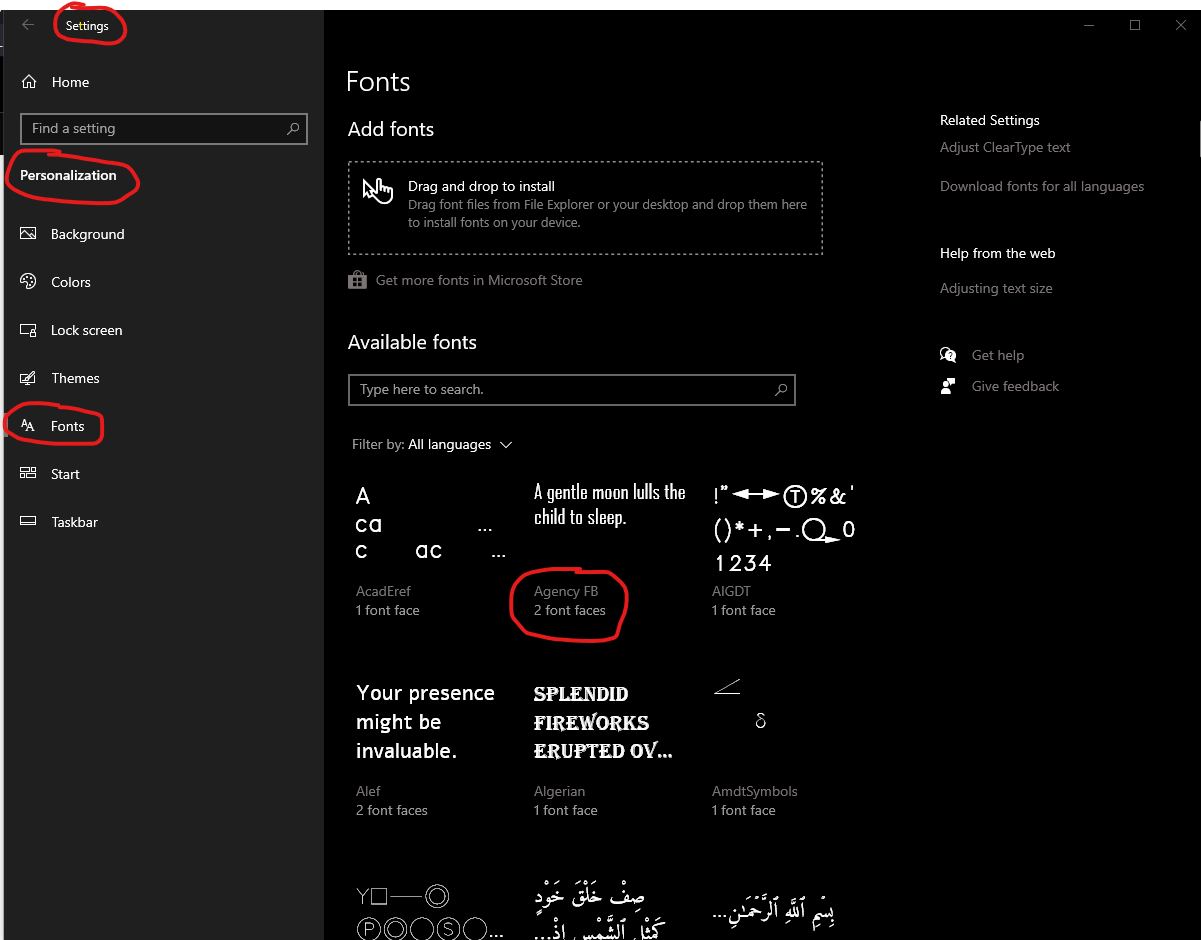The height and width of the screenshot is (940, 1201).
Task: Open the Colors settings page
Action: click(x=71, y=282)
